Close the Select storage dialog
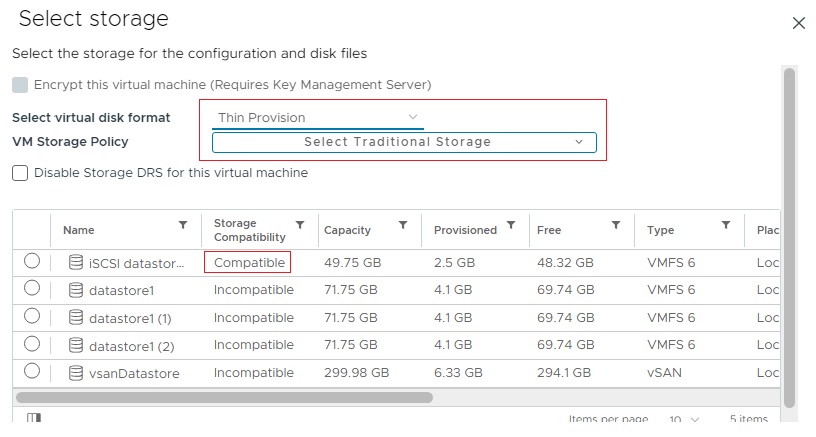Image resolution: width=816 pixels, height=437 pixels. [x=798, y=23]
